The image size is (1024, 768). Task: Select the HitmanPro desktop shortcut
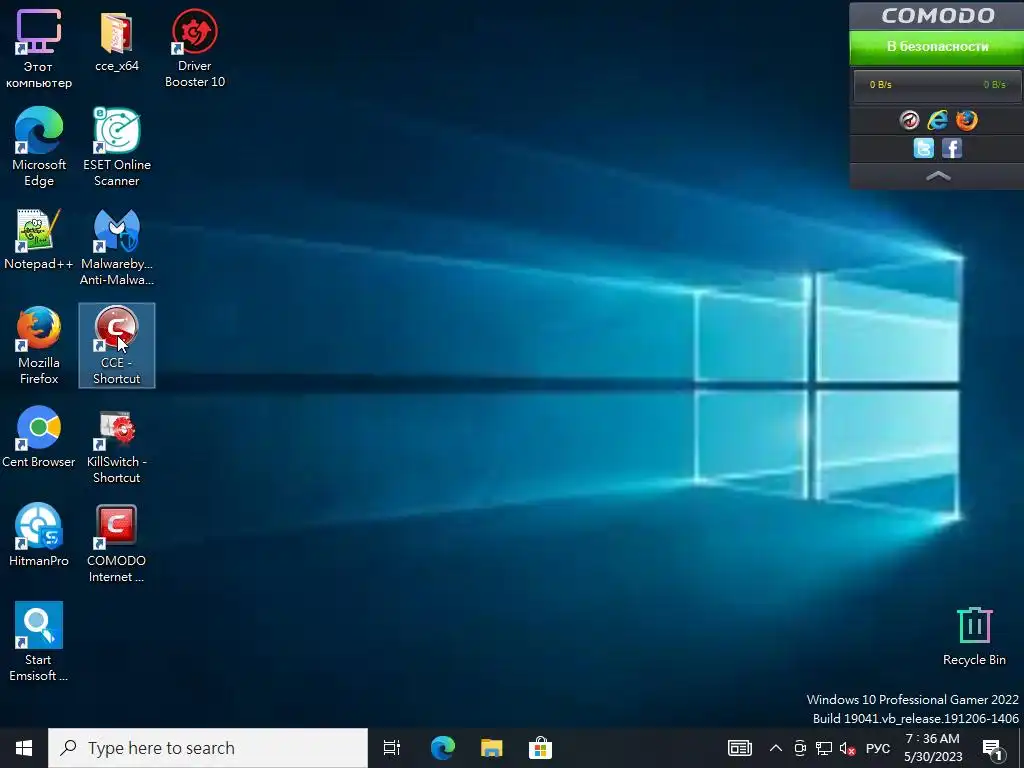(39, 536)
